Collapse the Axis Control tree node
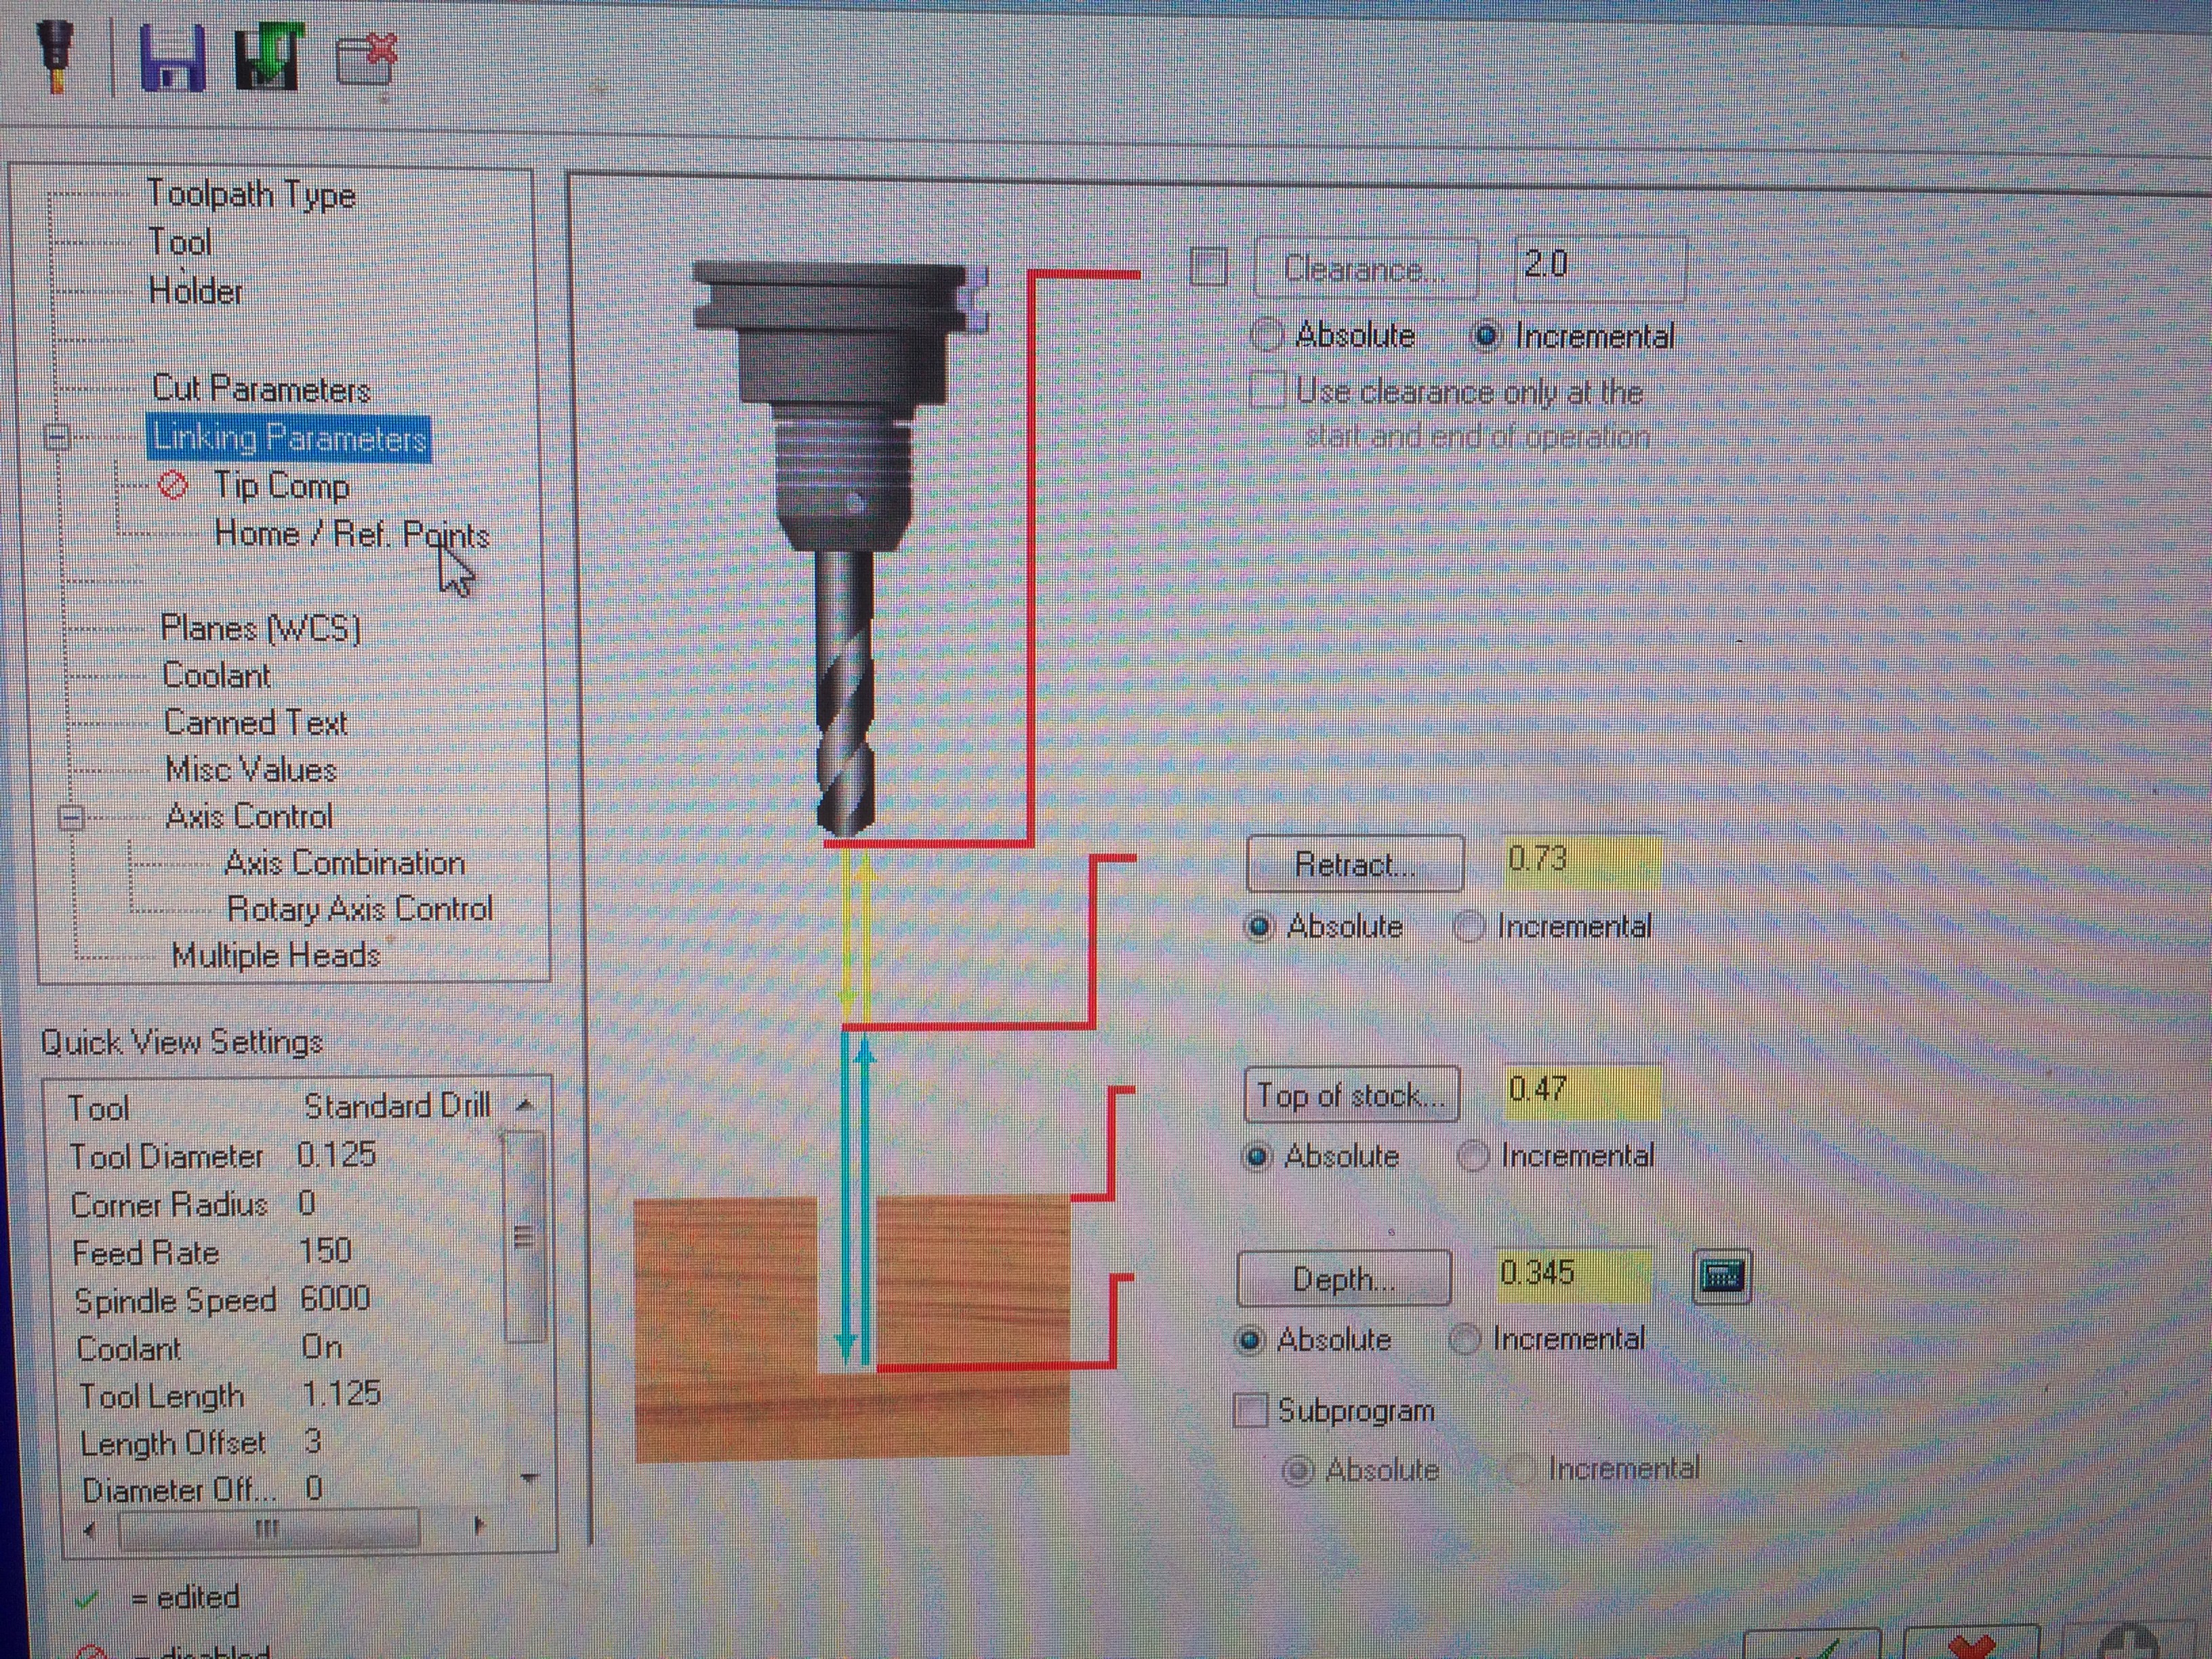Viewport: 2212px width, 1659px height. (x=70, y=818)
